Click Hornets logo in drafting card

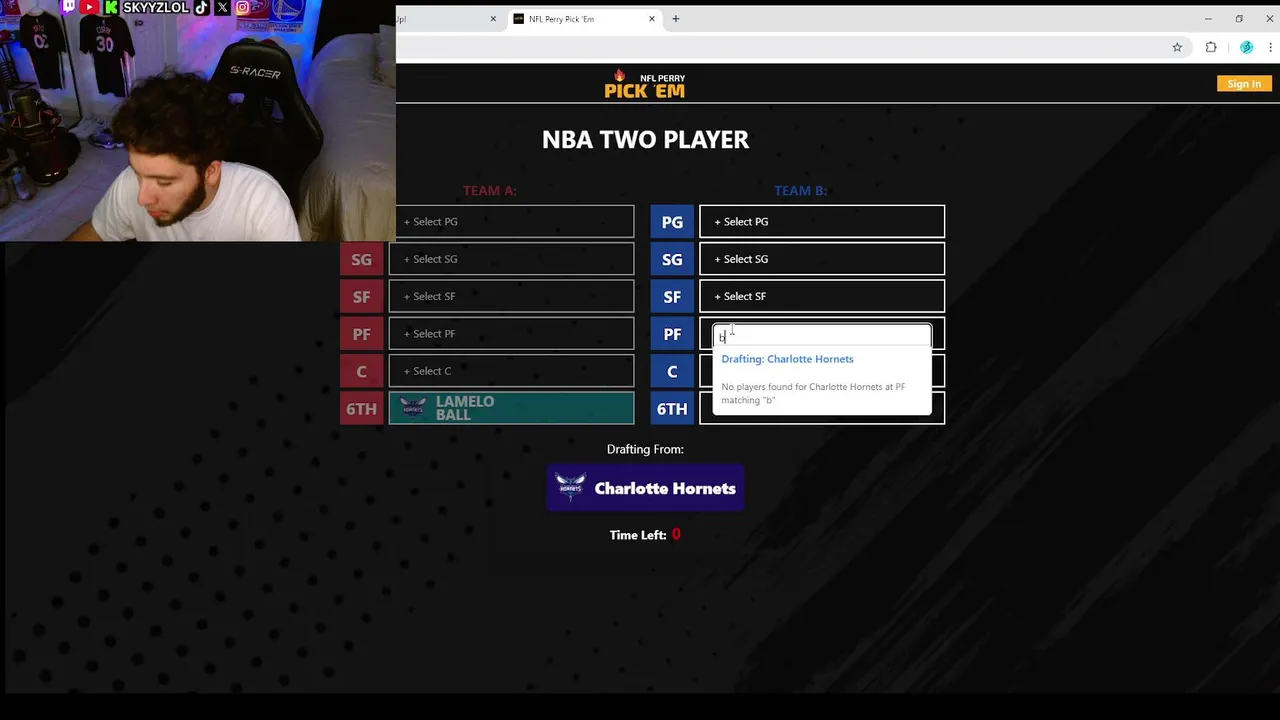point(570,487)
